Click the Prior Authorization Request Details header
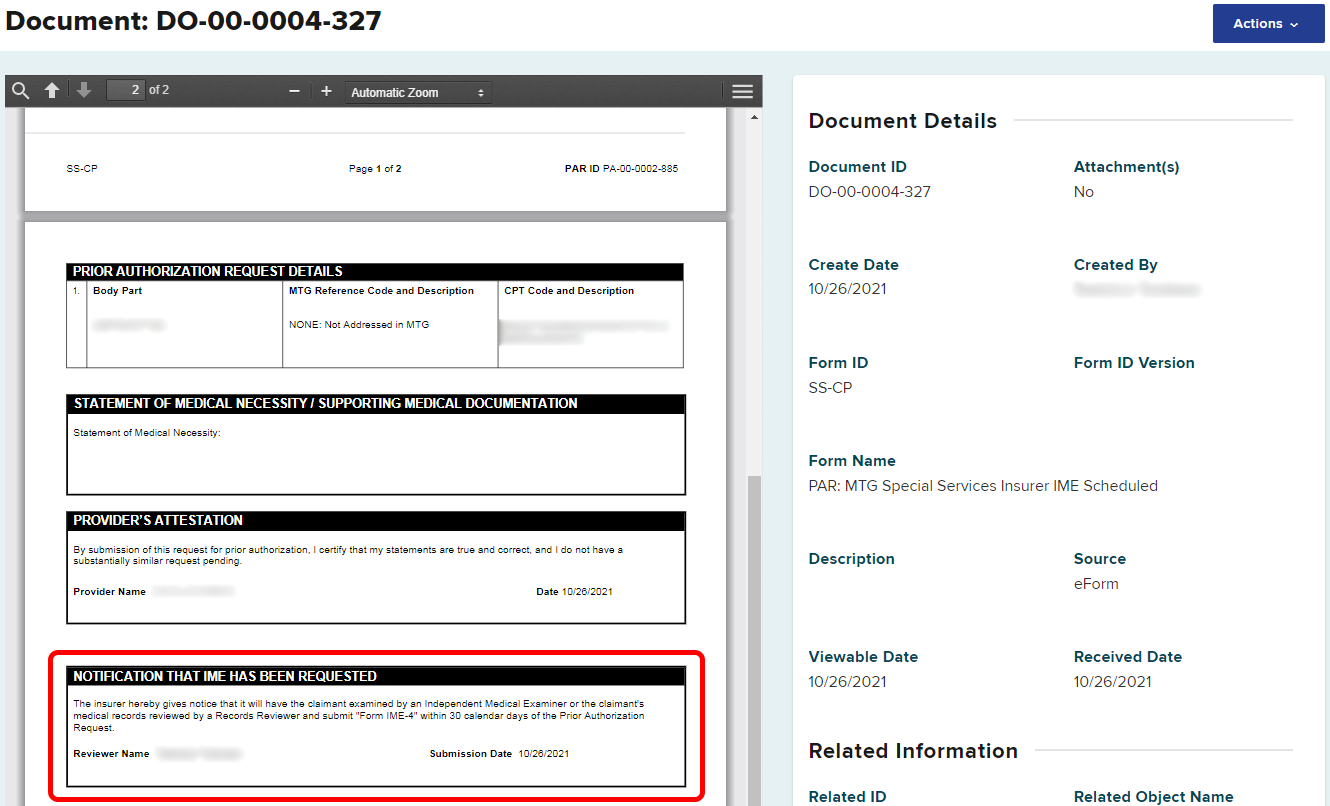Viewport: 1330px width, 806px height. pyautogui.click(x=208, y=271)
